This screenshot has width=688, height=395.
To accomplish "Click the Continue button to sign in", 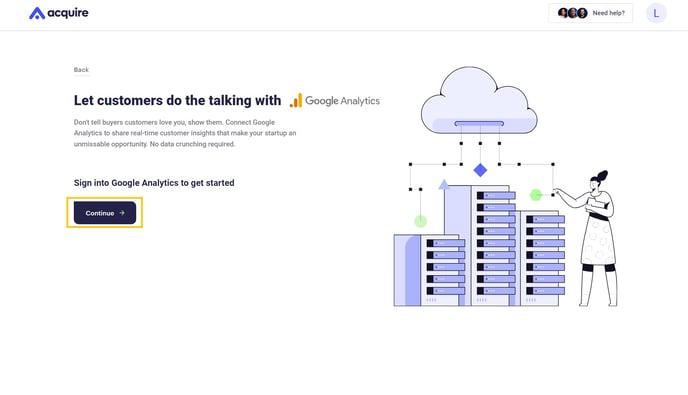I will coord(105,213).
